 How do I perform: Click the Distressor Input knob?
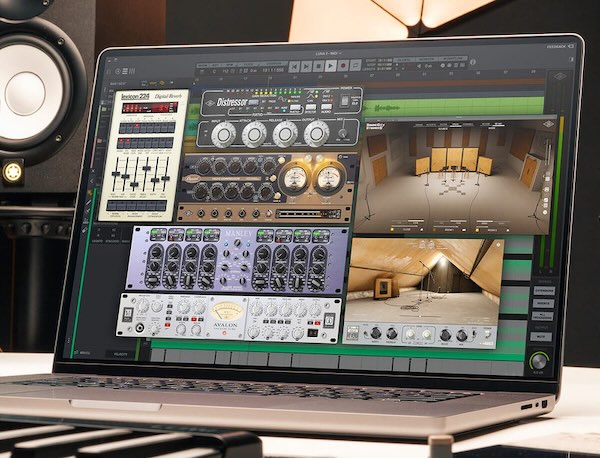click(223, 134)
